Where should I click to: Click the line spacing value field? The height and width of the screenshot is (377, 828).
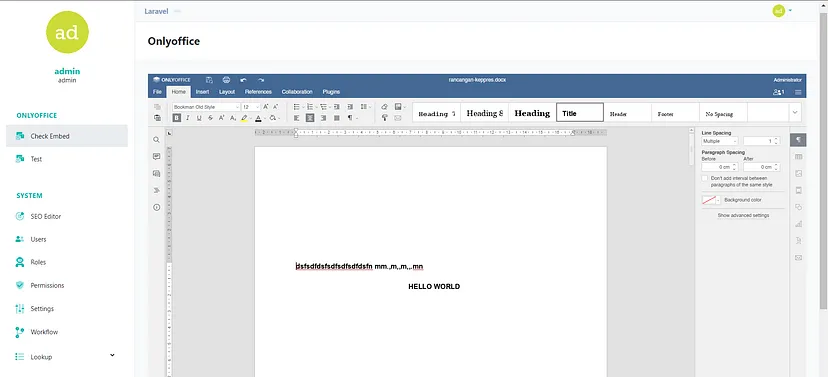(761, 141)
